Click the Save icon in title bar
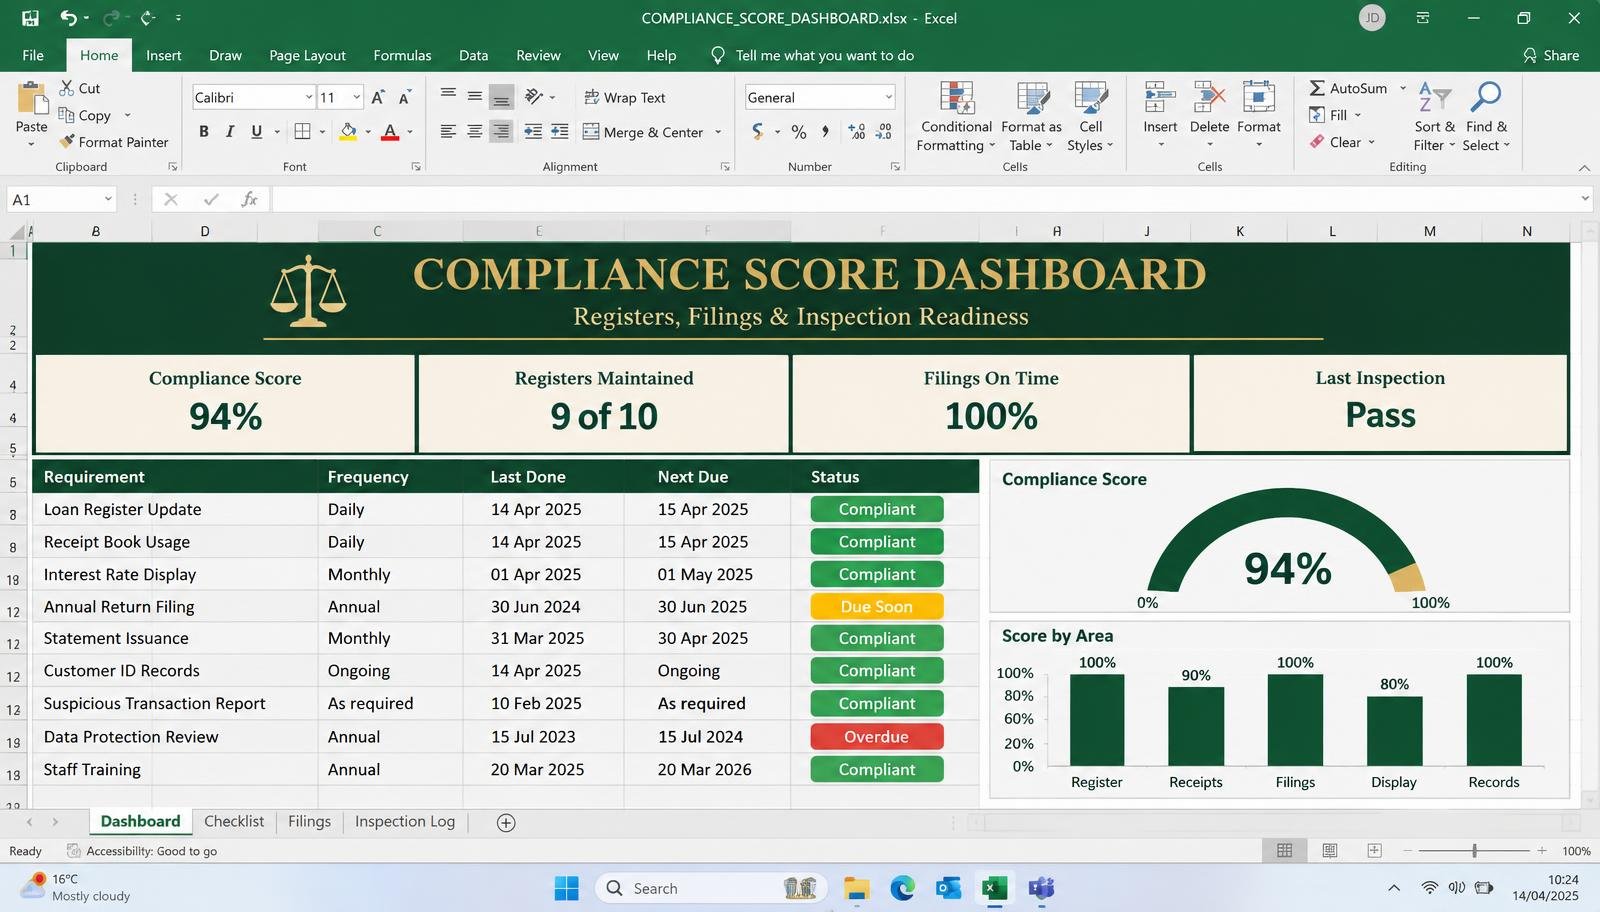The width and height of the screenshot is (1600, 912). pyautogui.click(x=30, y=18)
